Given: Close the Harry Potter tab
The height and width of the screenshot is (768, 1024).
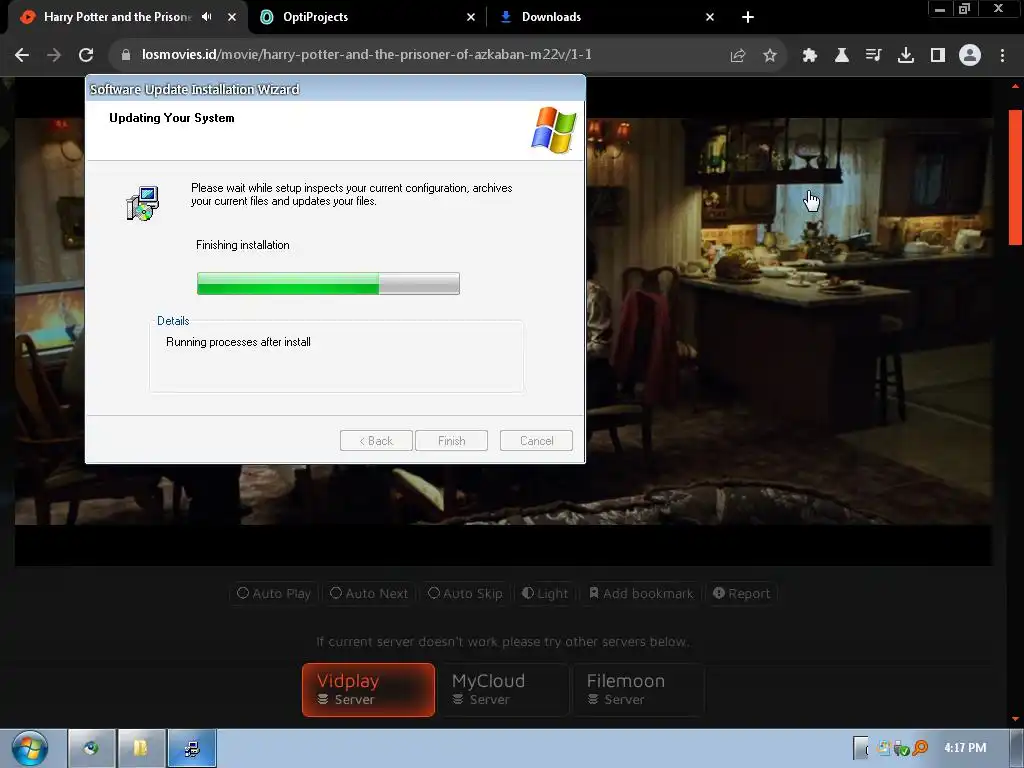Looking at the screenshot, I should [232, 17].
